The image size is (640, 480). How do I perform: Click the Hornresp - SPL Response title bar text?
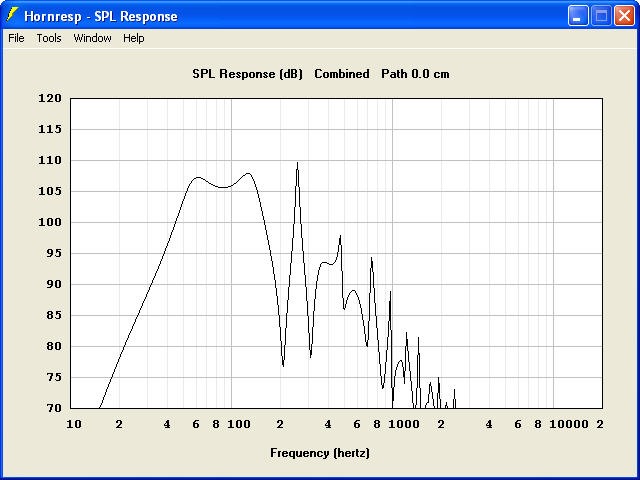point(101,16)
